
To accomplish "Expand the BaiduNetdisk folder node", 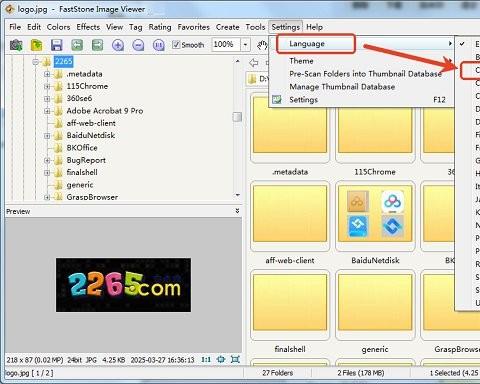I will pos(47,136).
